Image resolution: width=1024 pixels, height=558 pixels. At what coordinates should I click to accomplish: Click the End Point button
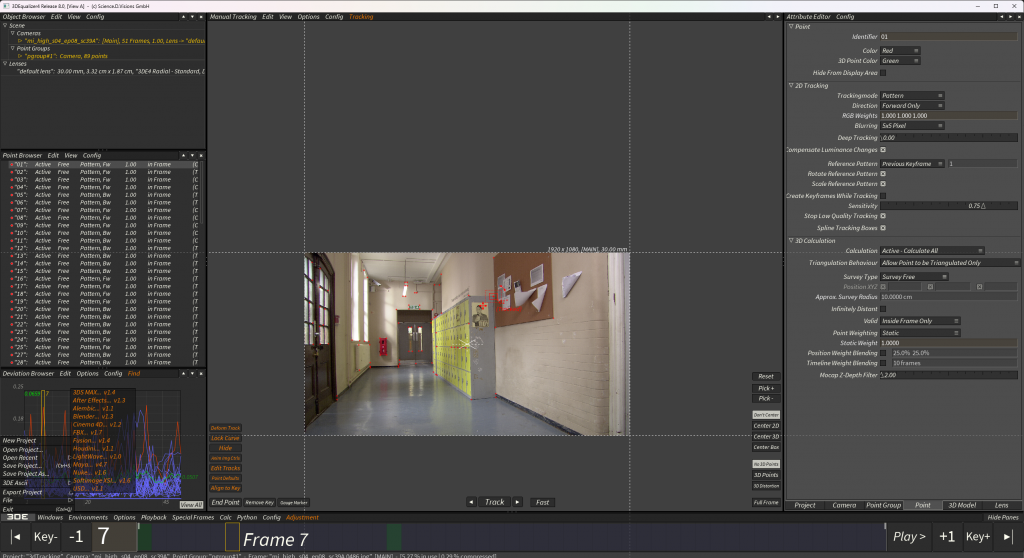tap(225, 502)
